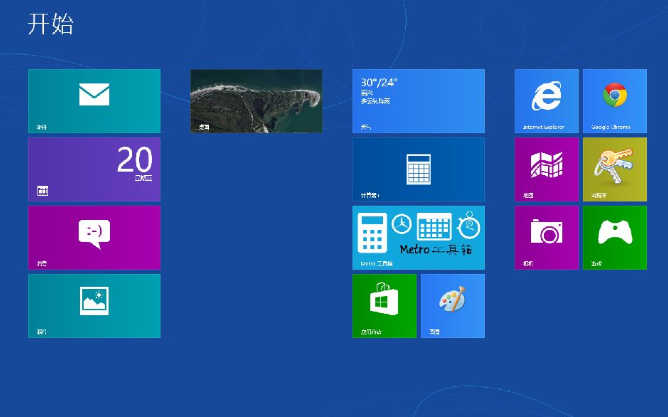Launch the Messaging tile with smiley bubble
The height and width of the screenshot is (417, 668).
point(94,238)
